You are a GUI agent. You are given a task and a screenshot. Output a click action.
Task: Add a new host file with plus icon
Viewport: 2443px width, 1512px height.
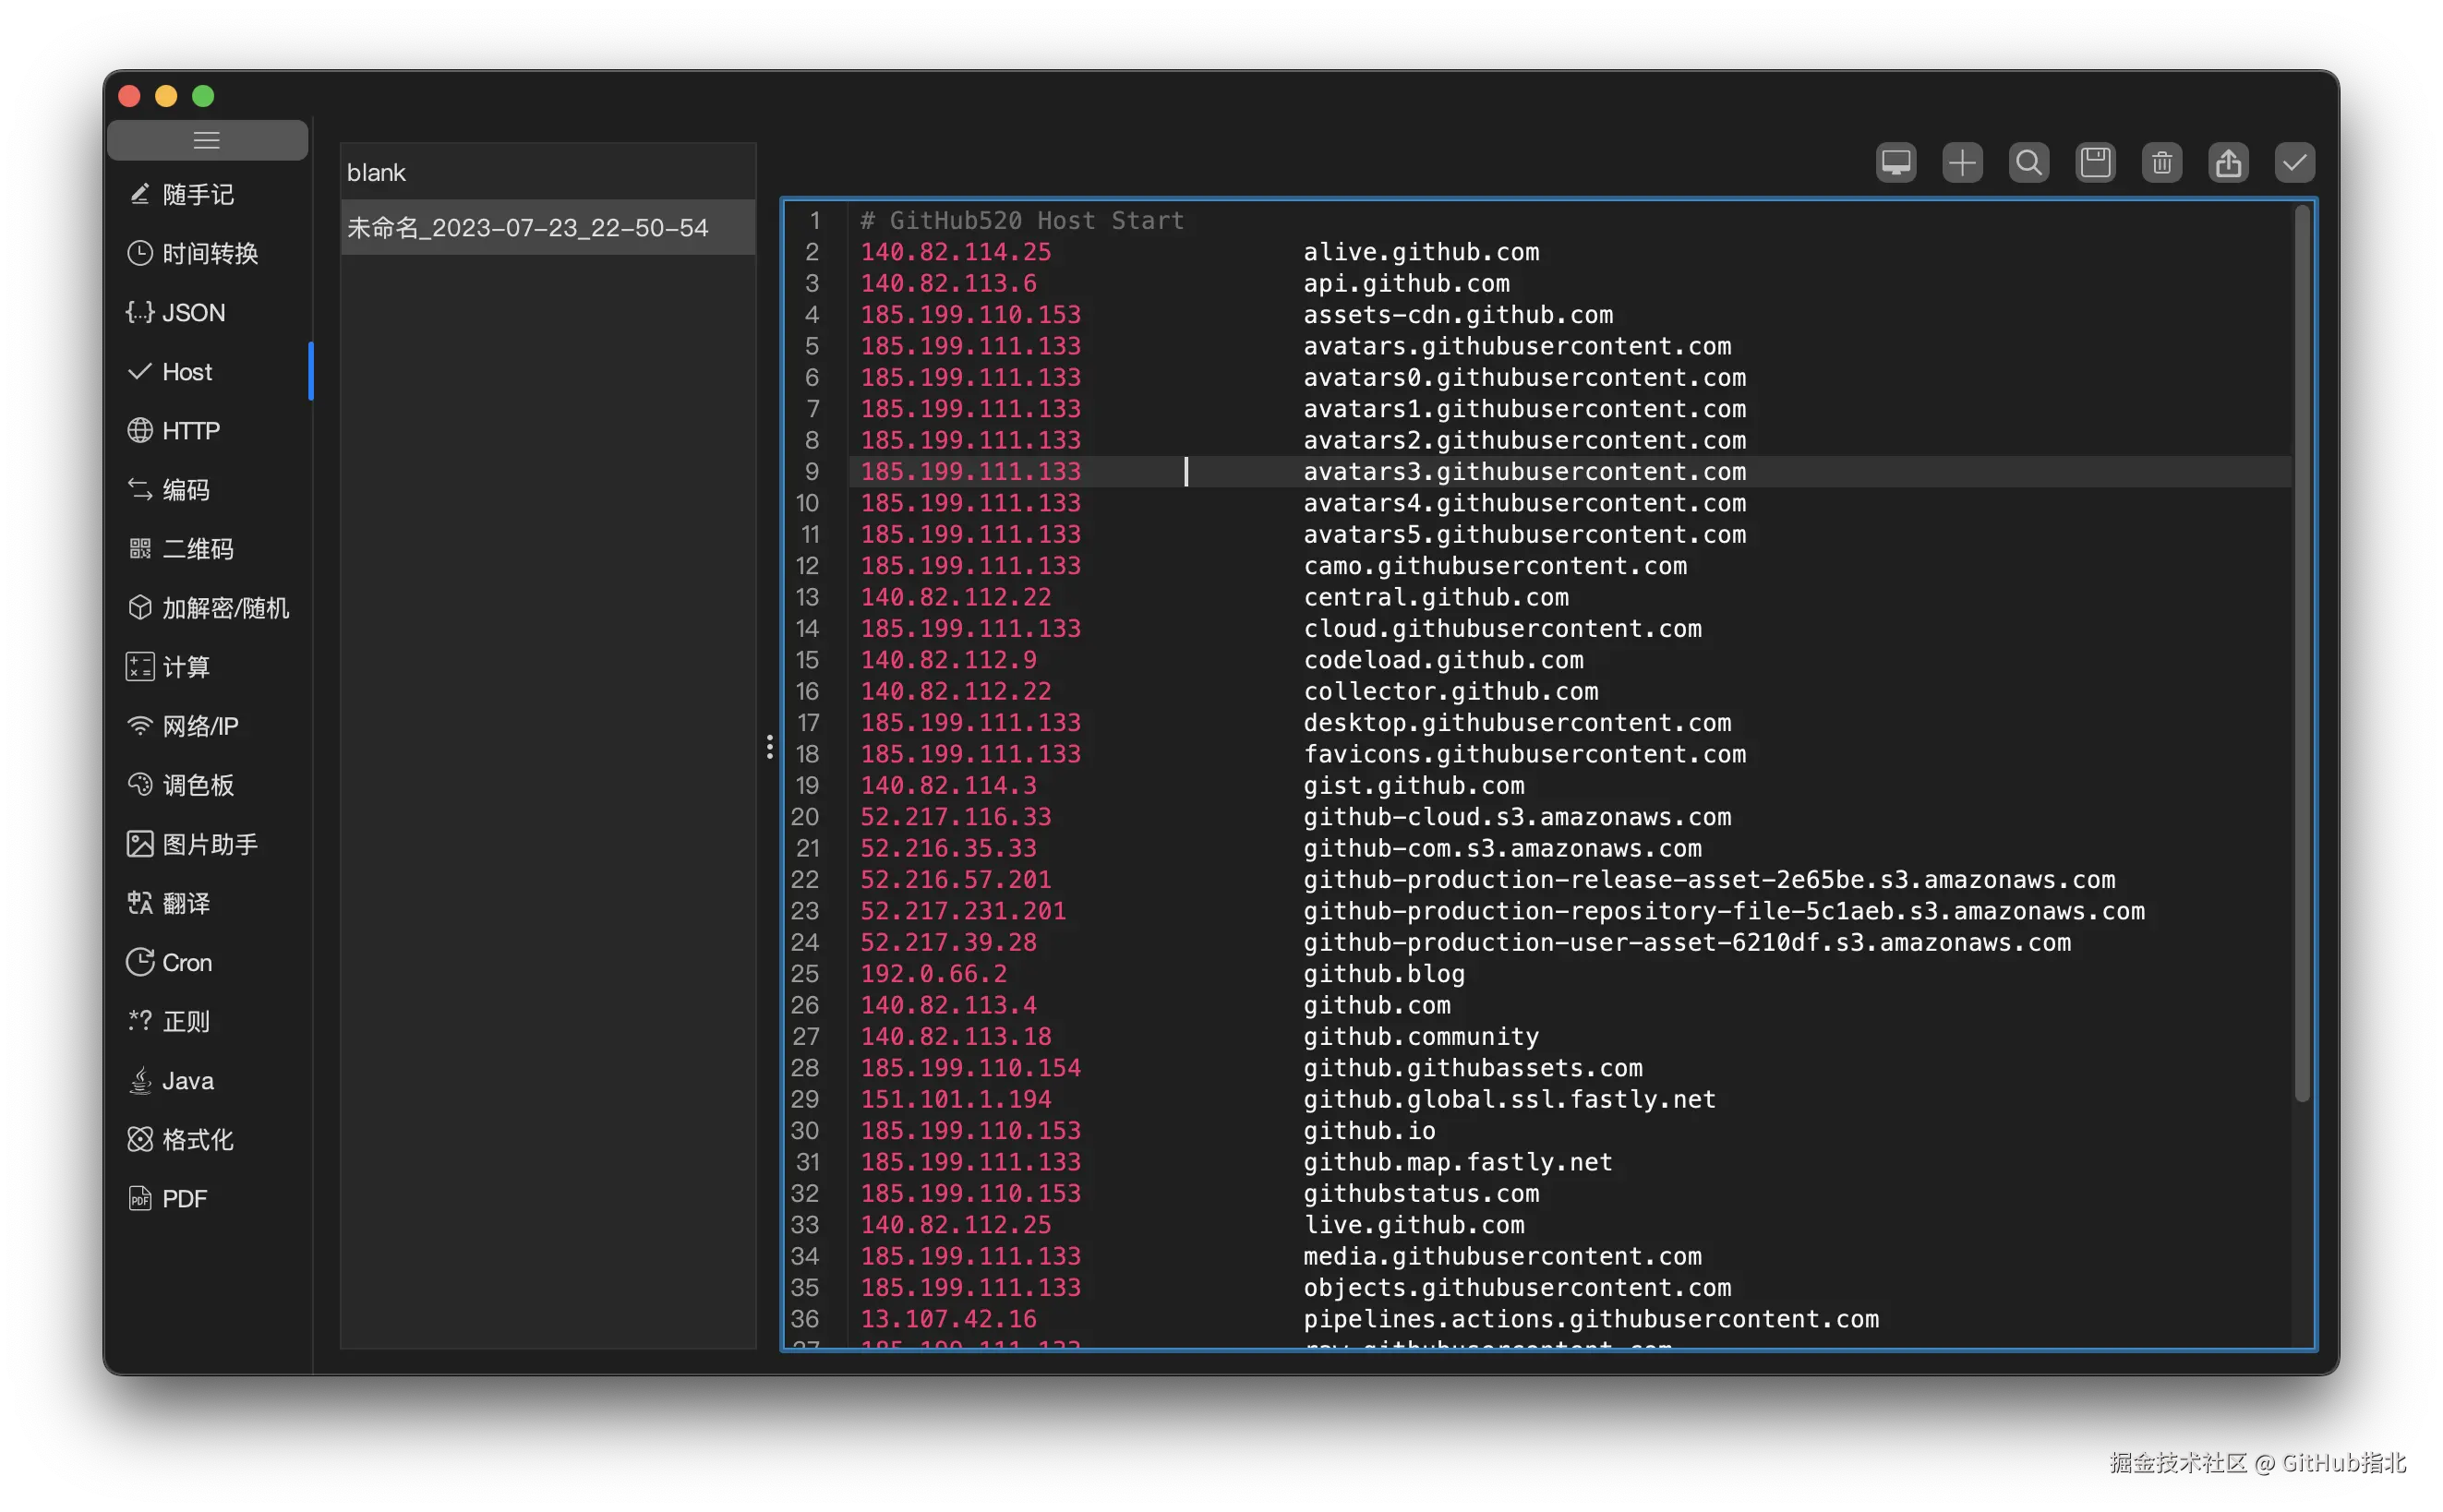click(1962, 163)
